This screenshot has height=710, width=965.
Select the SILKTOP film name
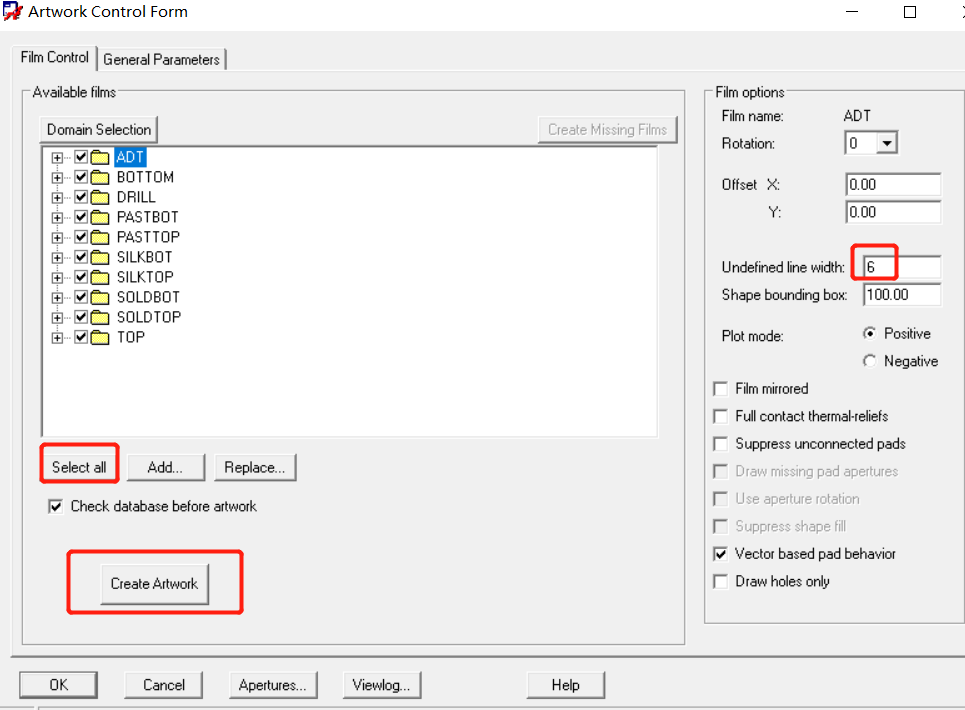(145, 277)
